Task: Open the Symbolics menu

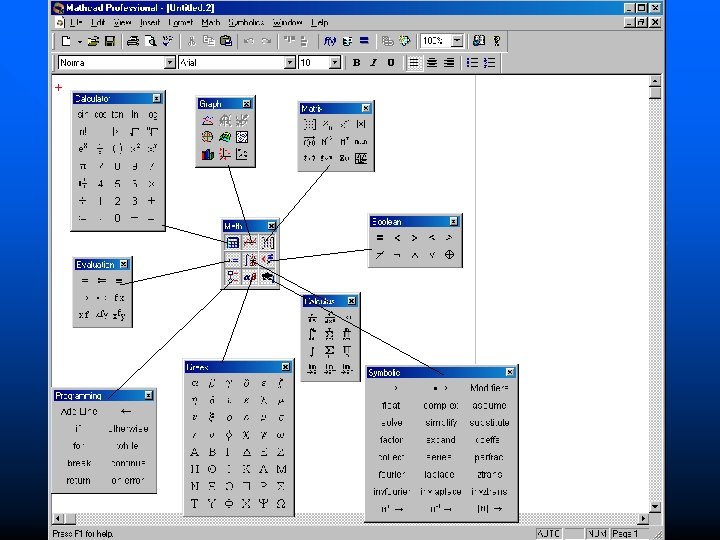Action: click(x=246, y=22)
